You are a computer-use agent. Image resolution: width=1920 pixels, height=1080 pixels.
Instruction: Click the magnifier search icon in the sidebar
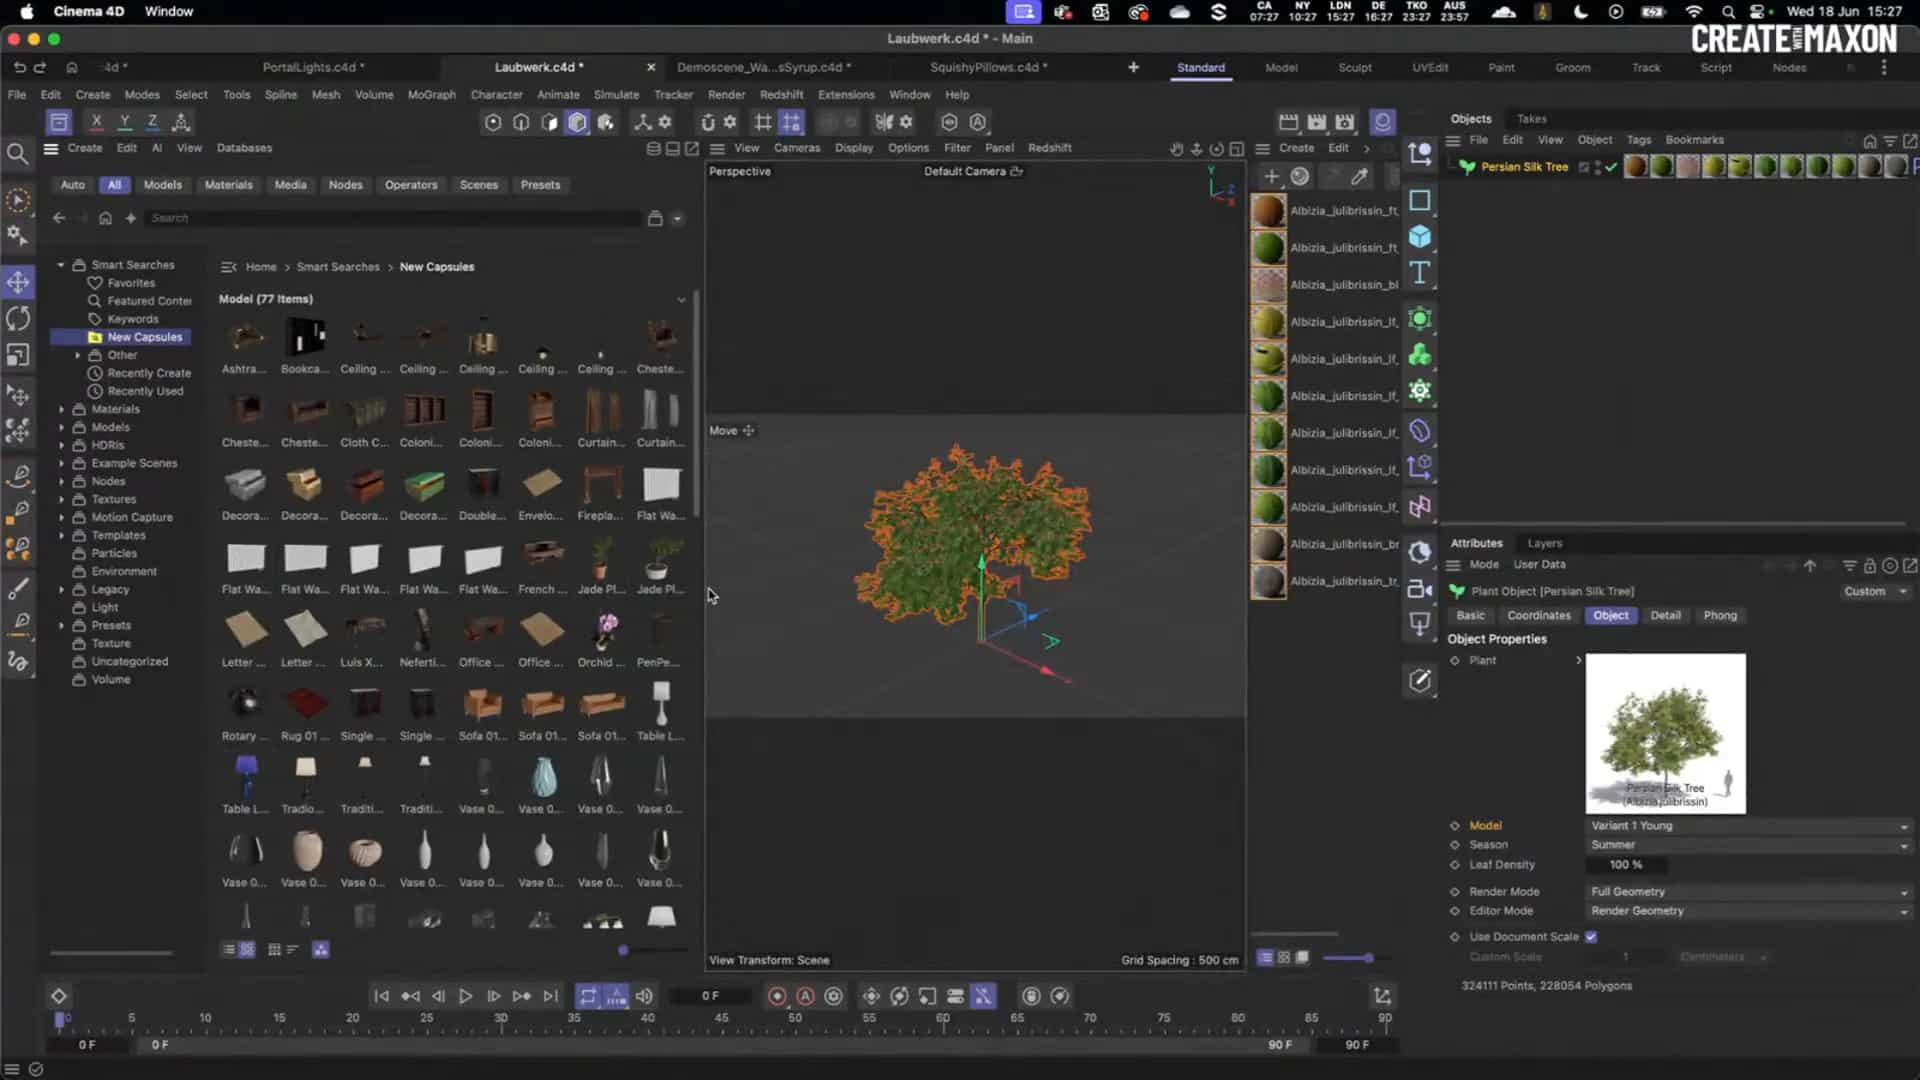[x=18, y=154]
